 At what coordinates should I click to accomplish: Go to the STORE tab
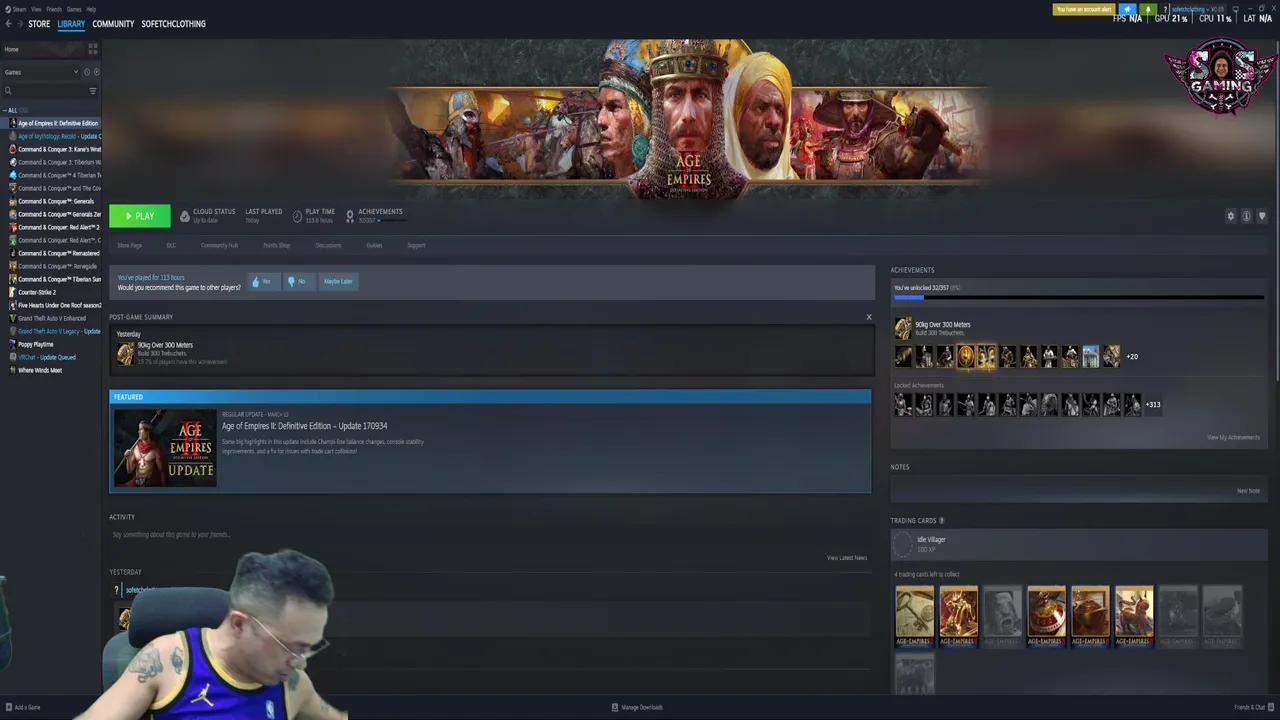pos(39,24)
